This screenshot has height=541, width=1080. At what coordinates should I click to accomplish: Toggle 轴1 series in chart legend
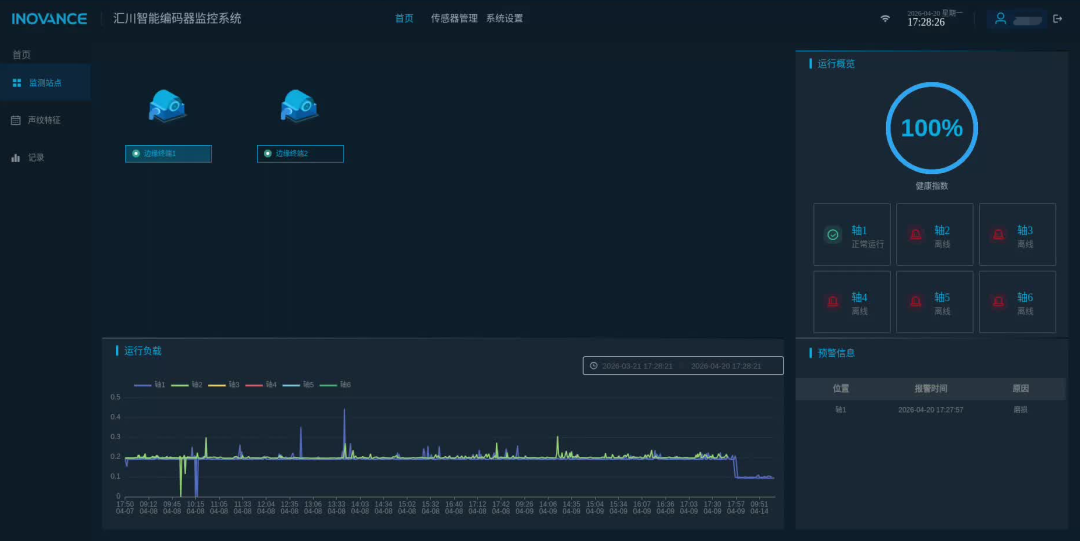pos(150,385)
